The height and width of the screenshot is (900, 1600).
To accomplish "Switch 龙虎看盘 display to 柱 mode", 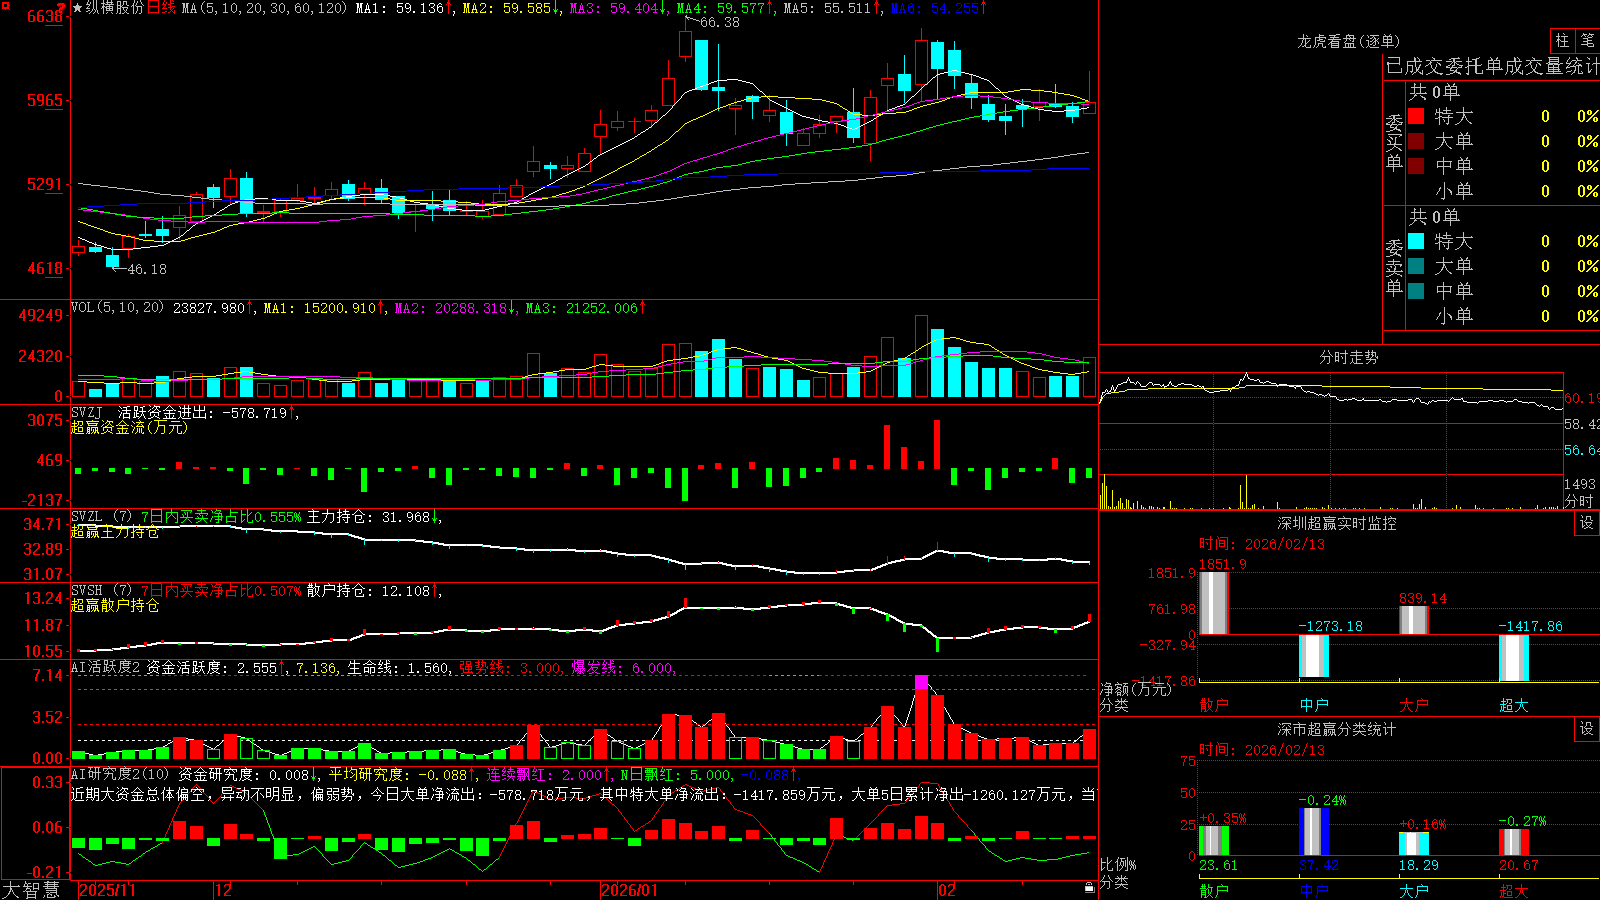I will click(1562, 40).
